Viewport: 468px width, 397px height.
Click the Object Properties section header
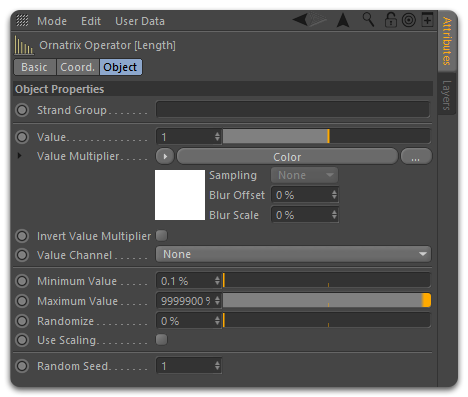coord(223,89)
